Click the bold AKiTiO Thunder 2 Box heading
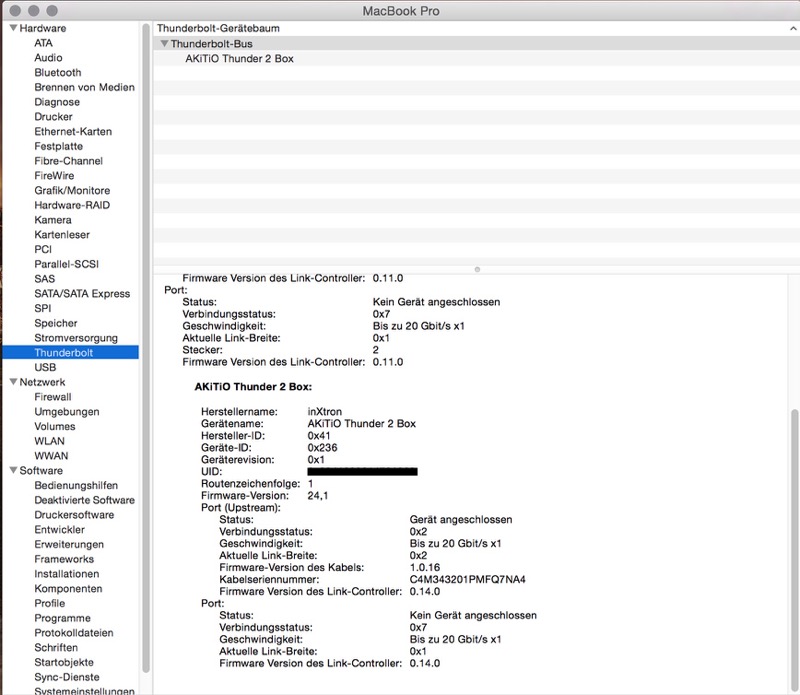Viewport: 800px width, 695px height. (x=253, y=387)
